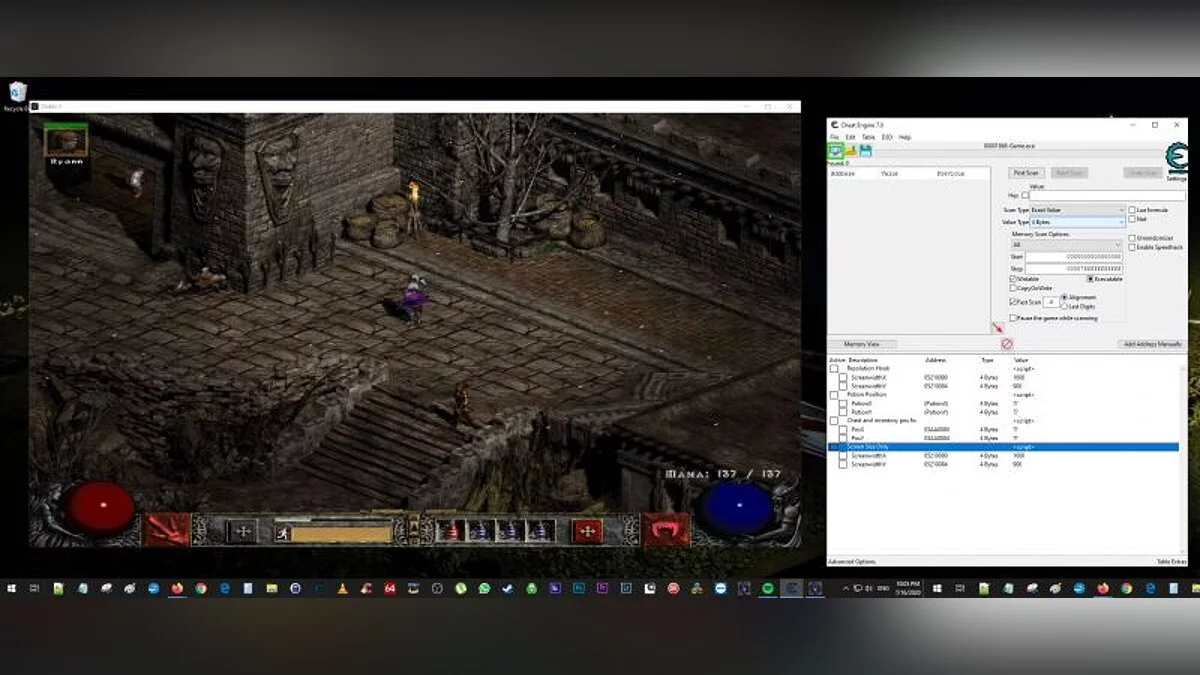Expand the Memory Scan Options dropdown
Image resolution: width=1200 pixels, height=675 pixels.
click(x=1065, y=245)
